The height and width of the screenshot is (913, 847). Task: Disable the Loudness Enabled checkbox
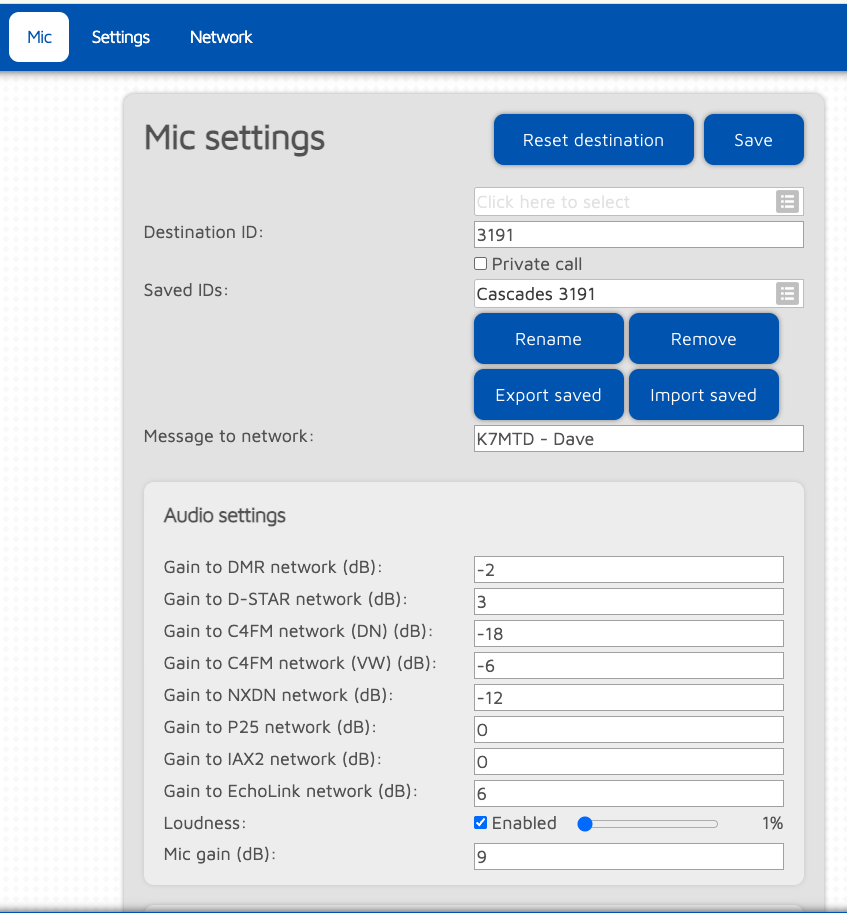click(481, 823)
